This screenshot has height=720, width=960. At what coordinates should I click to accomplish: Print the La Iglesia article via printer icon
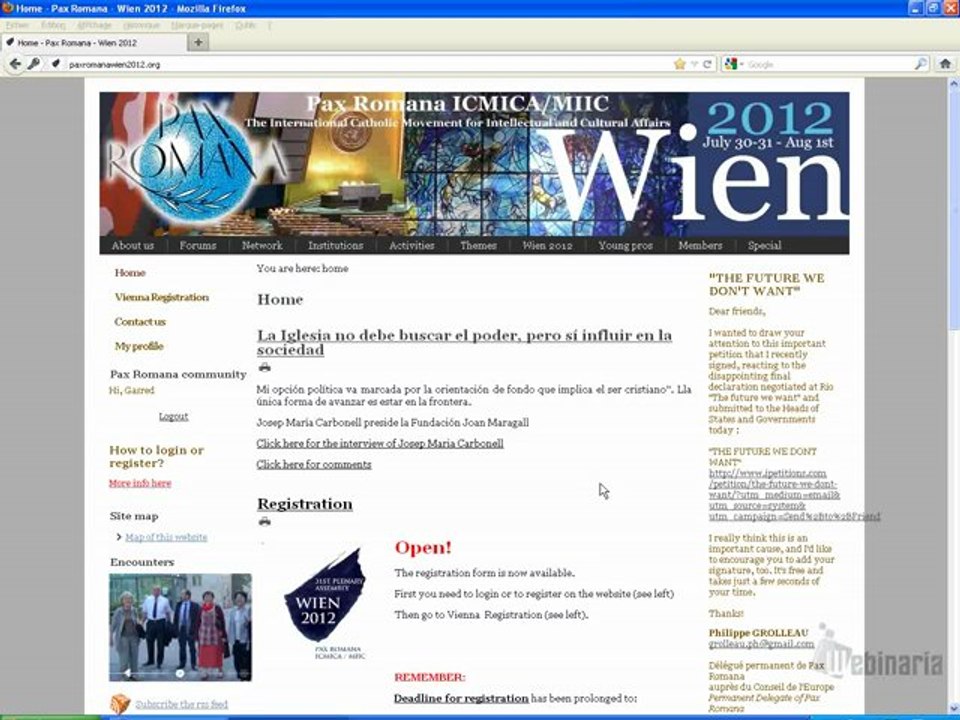pos(264,367)
